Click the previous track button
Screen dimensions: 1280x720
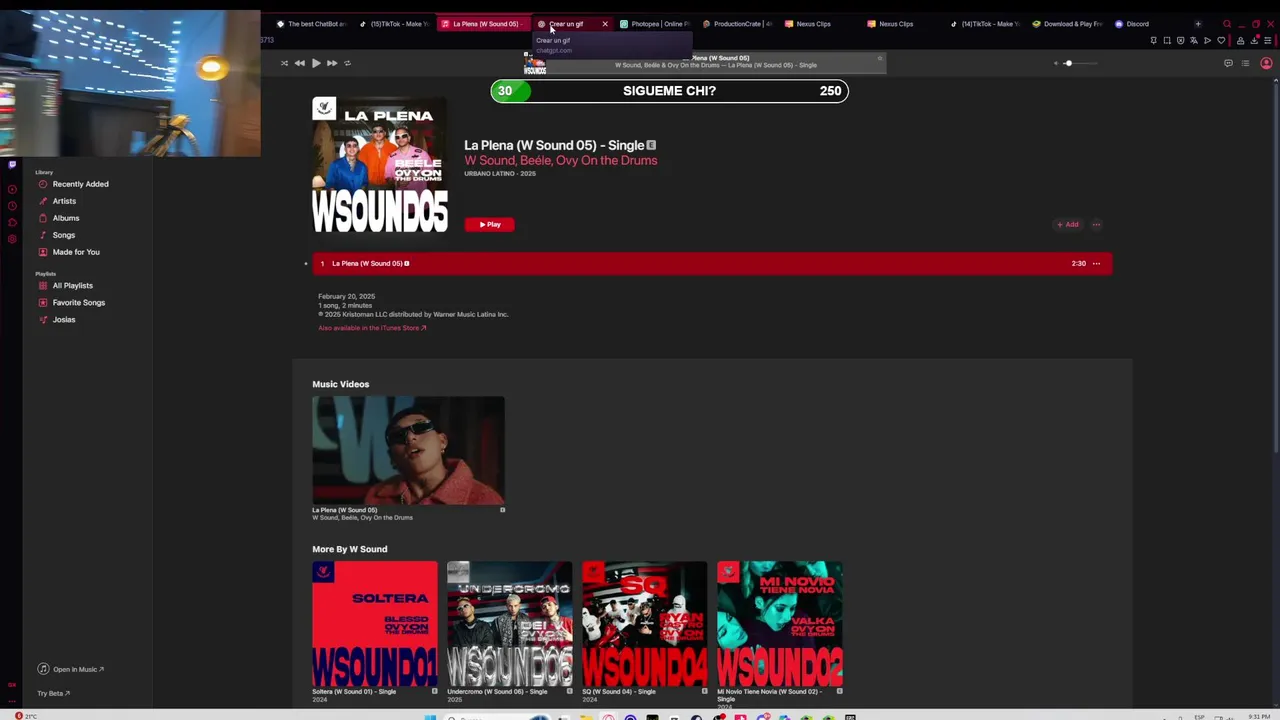click(x=299, y=63)
